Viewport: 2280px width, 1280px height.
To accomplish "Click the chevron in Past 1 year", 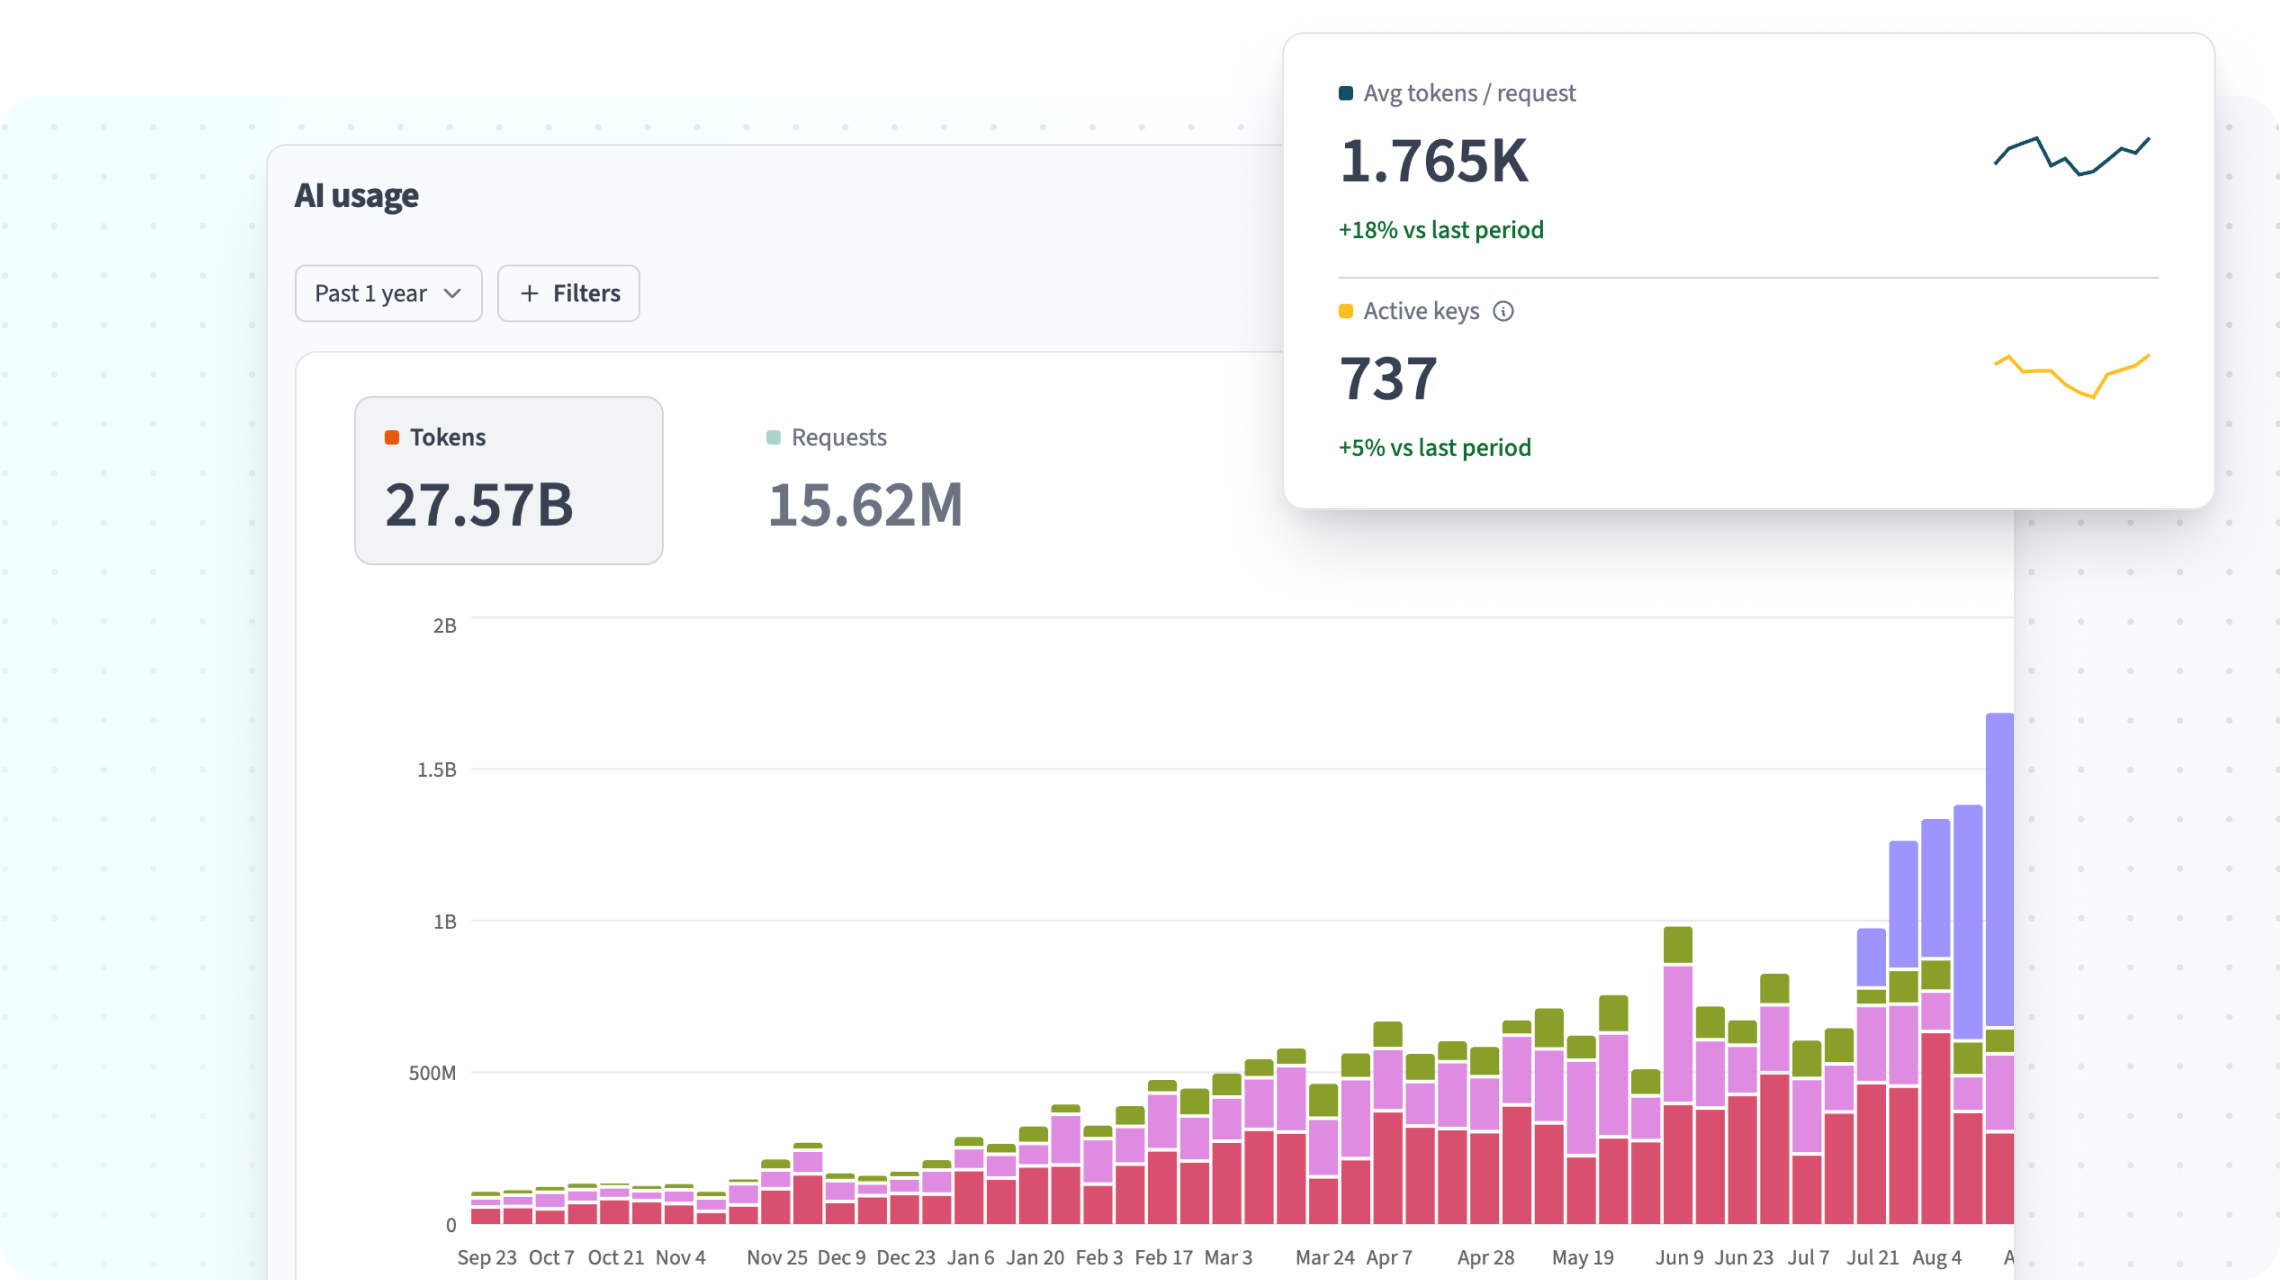I will coord(453,293).
